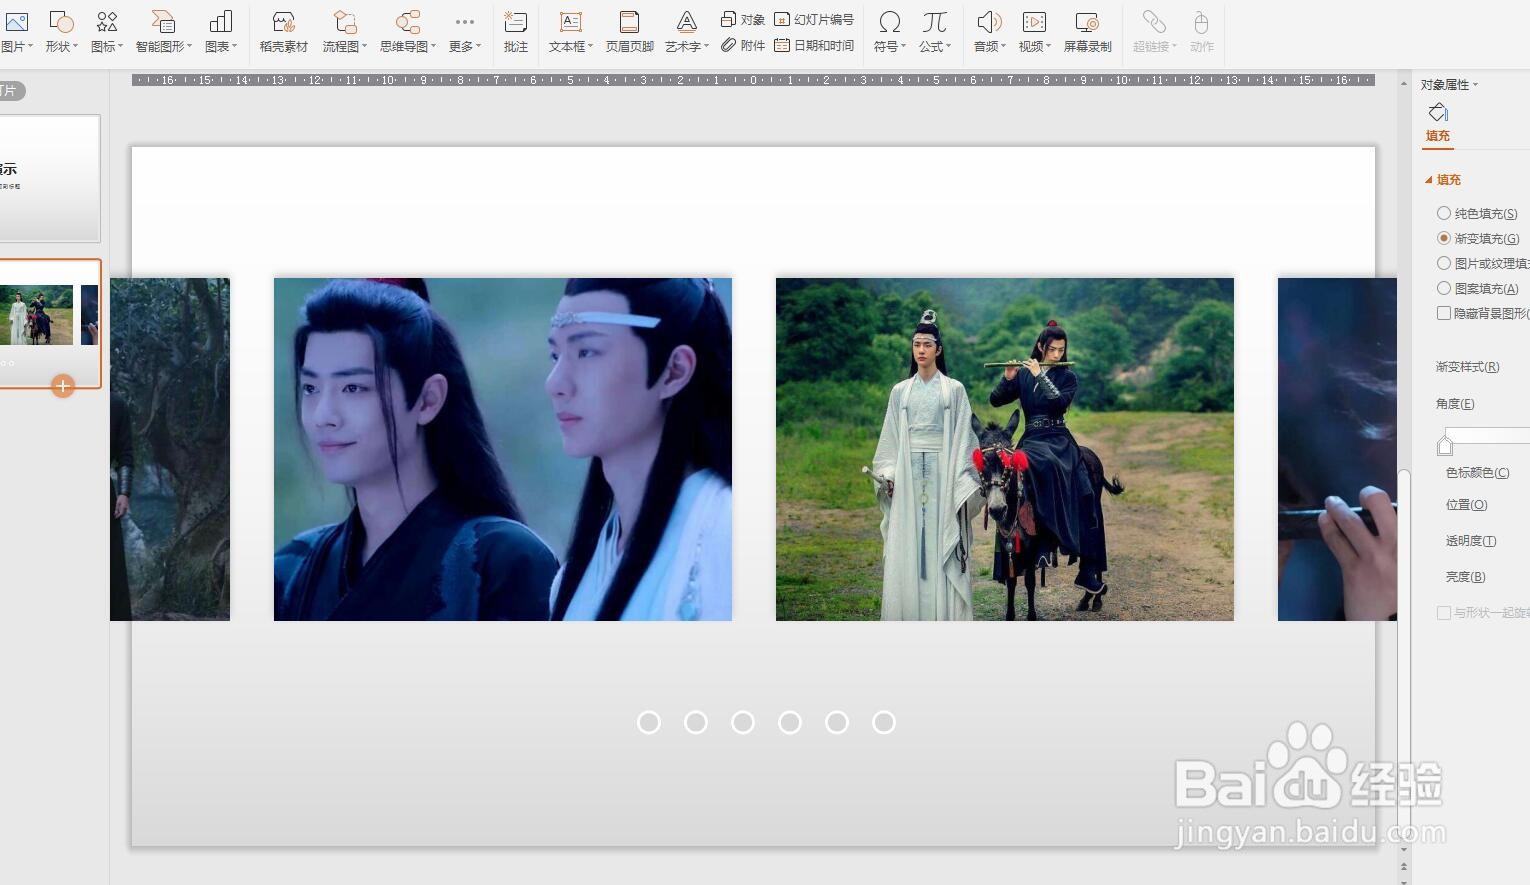The width and height of the screenshot is (1530, 885).
Task: Click the 超链接 hyperlink icon
Action: (x=1154, y=23)
